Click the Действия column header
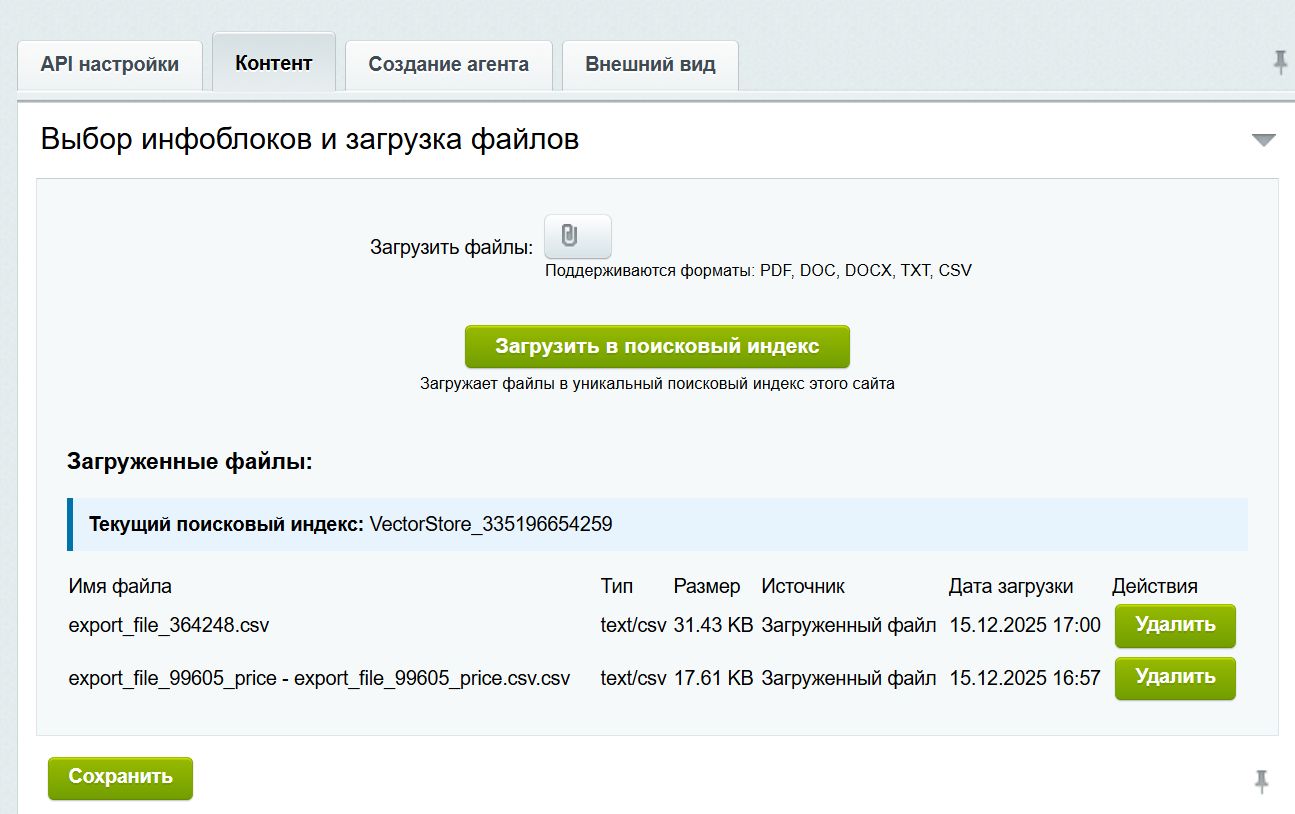The image size is (1295, 814). pyautogui.click(x=1156, y=586)
